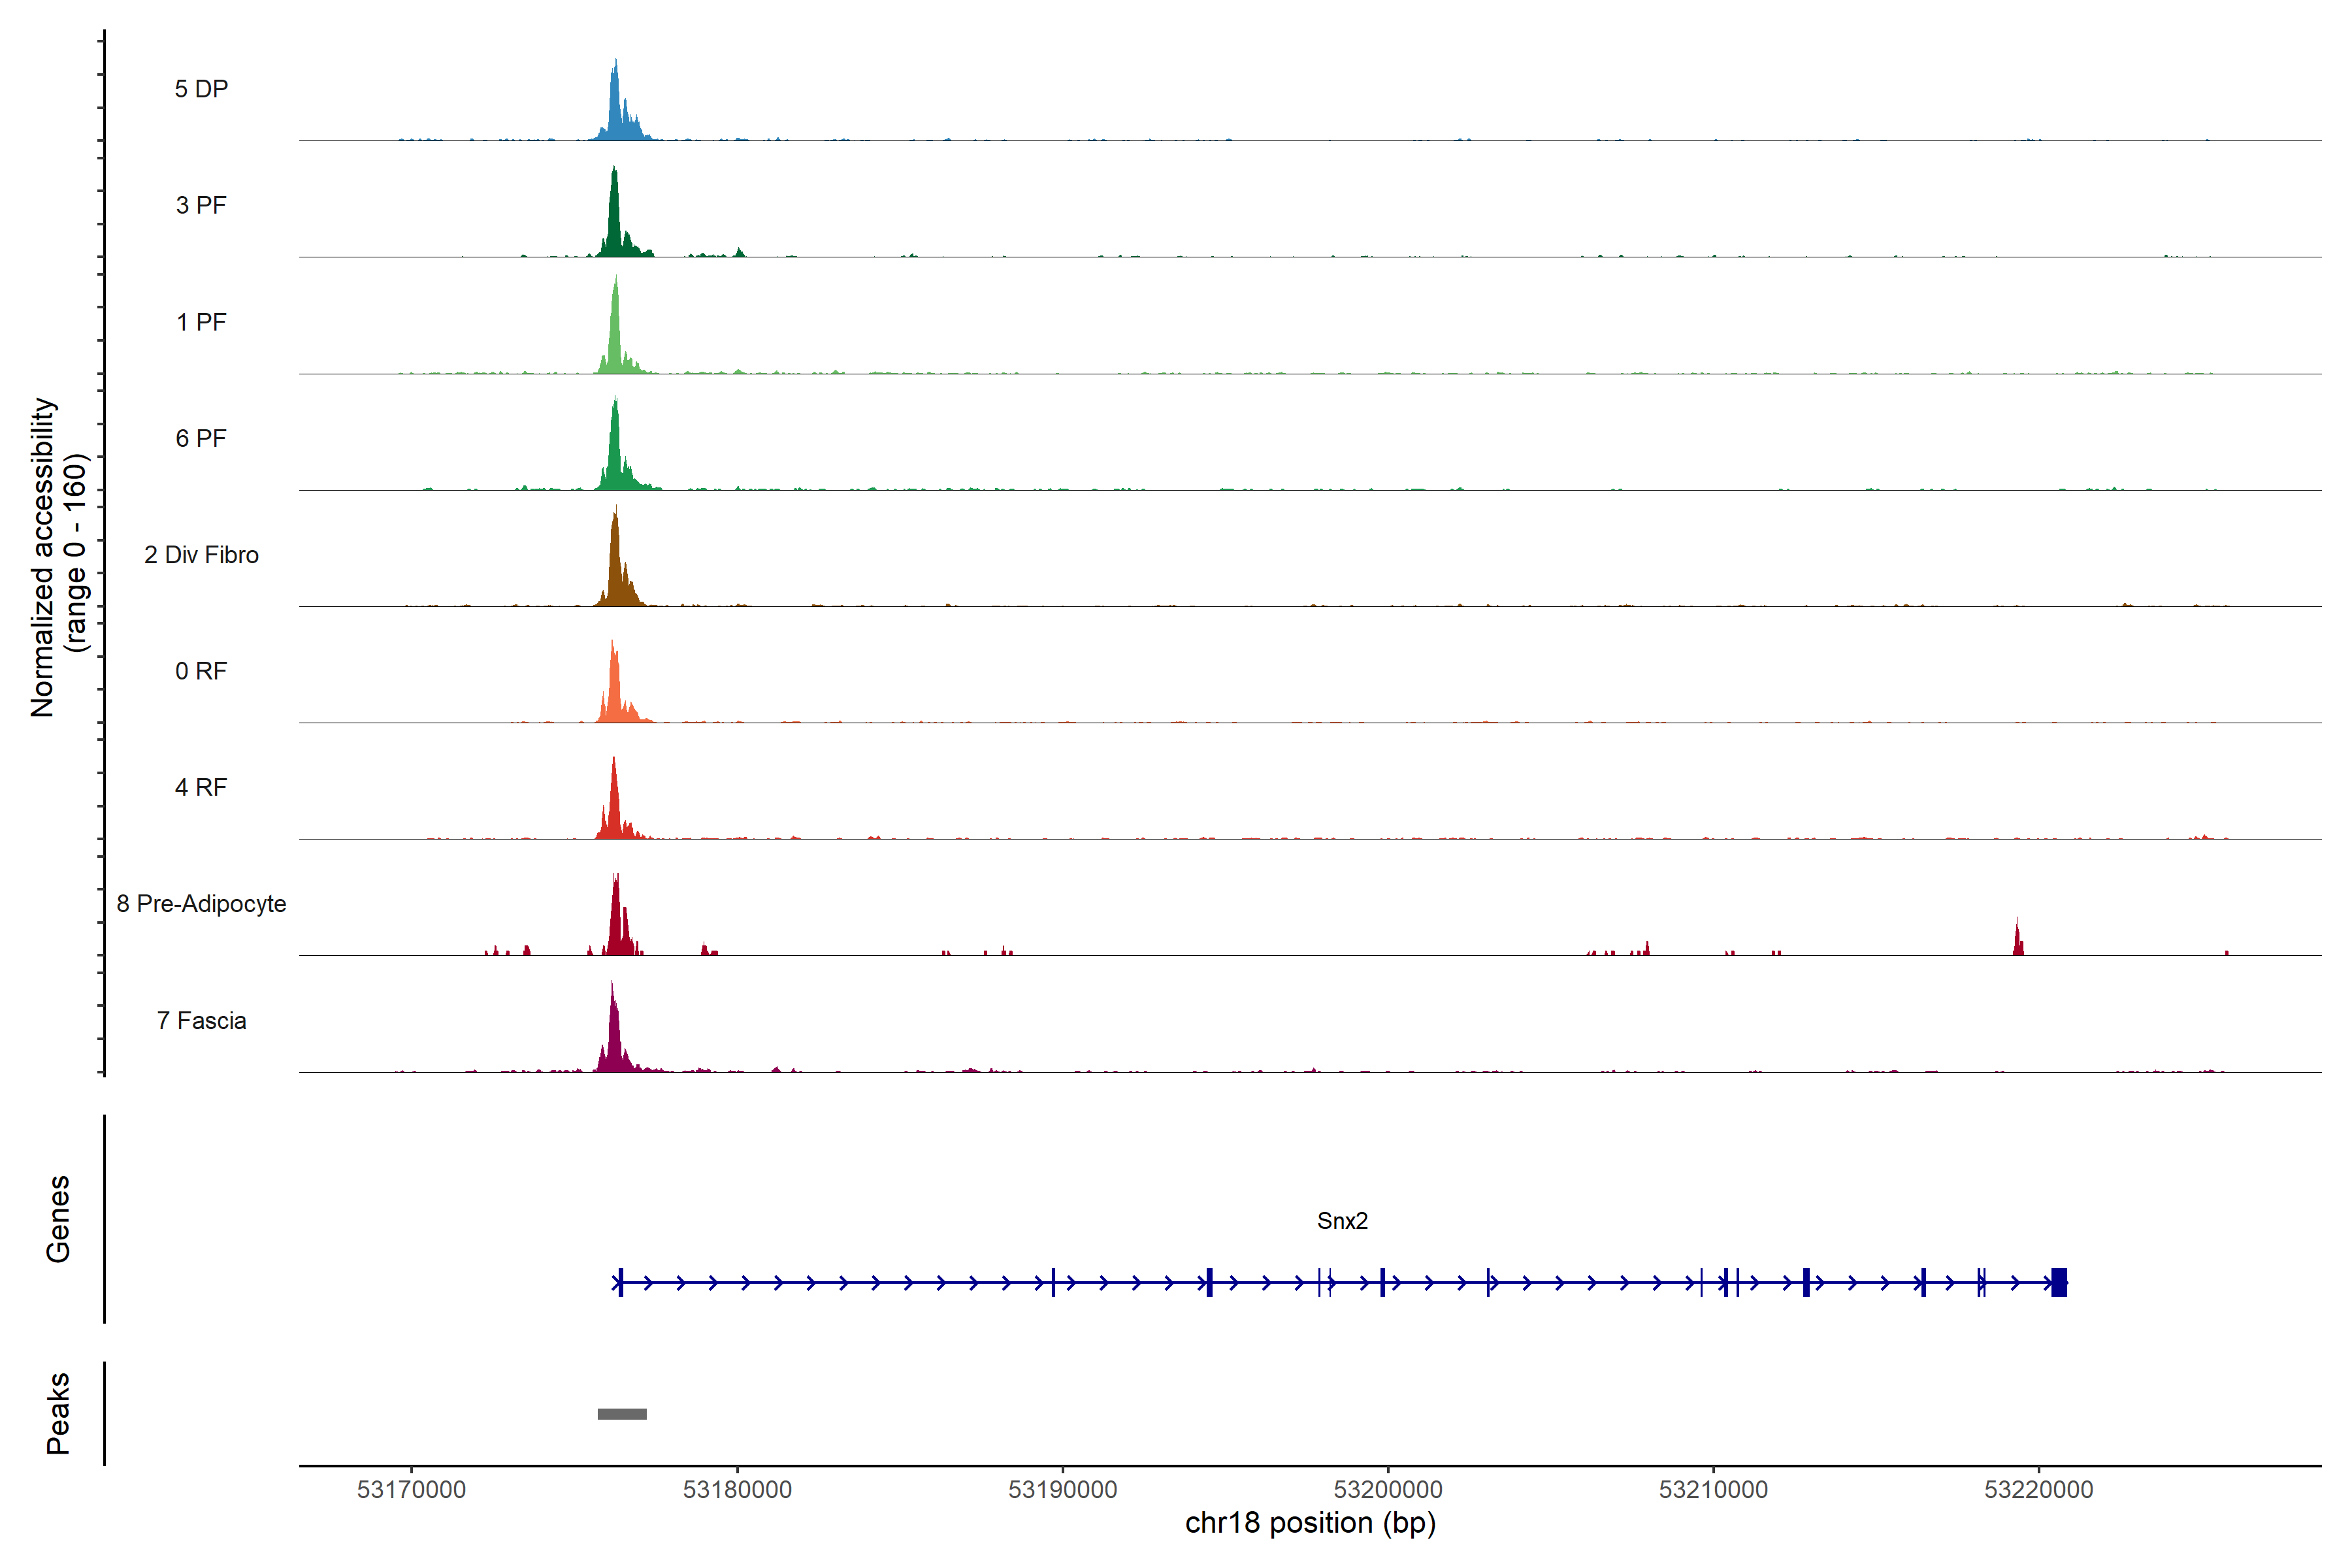Viewport: 2352px width, 1568px height.
Task: Click the 0 RF track label
Action: point(201,671)
